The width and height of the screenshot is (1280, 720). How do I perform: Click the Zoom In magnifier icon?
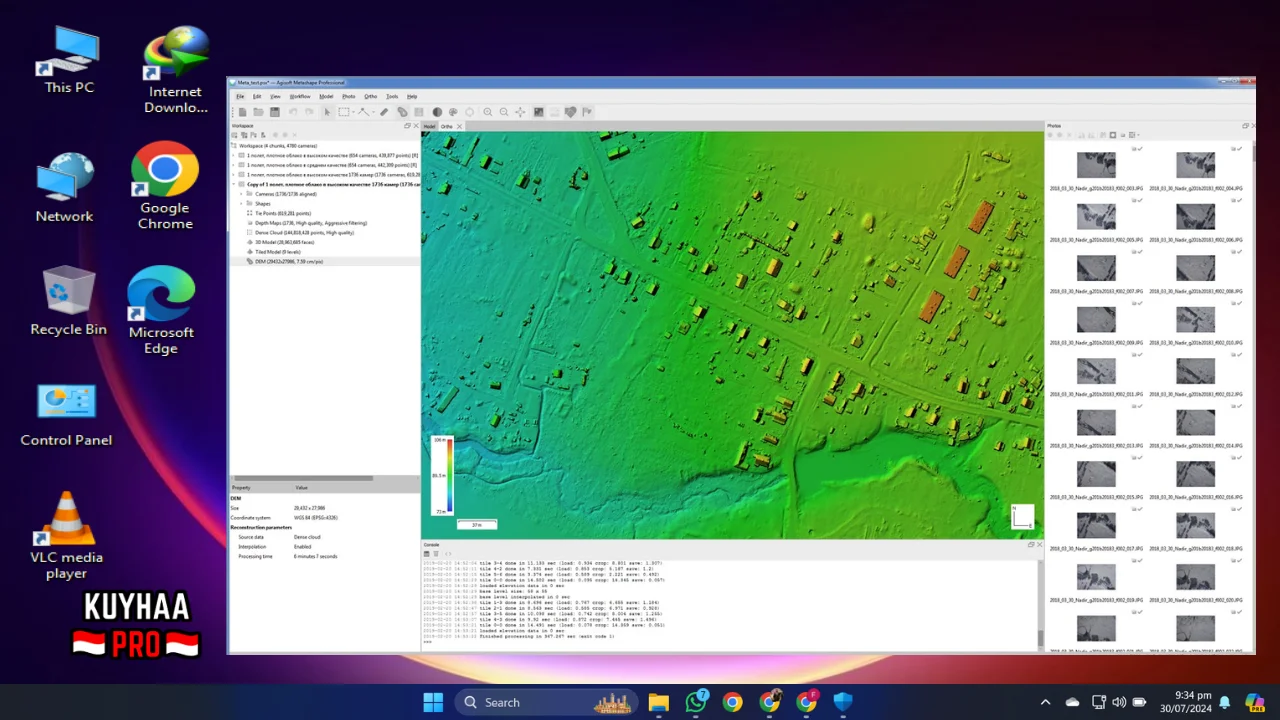[x=488, y=112]
